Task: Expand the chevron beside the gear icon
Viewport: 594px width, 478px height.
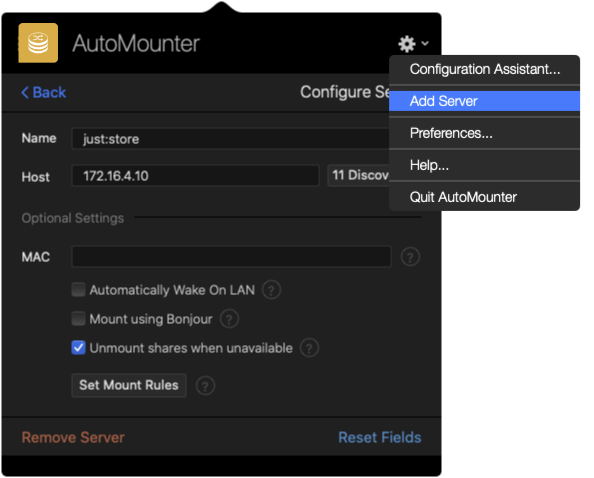Action: [x=425, y=43]
